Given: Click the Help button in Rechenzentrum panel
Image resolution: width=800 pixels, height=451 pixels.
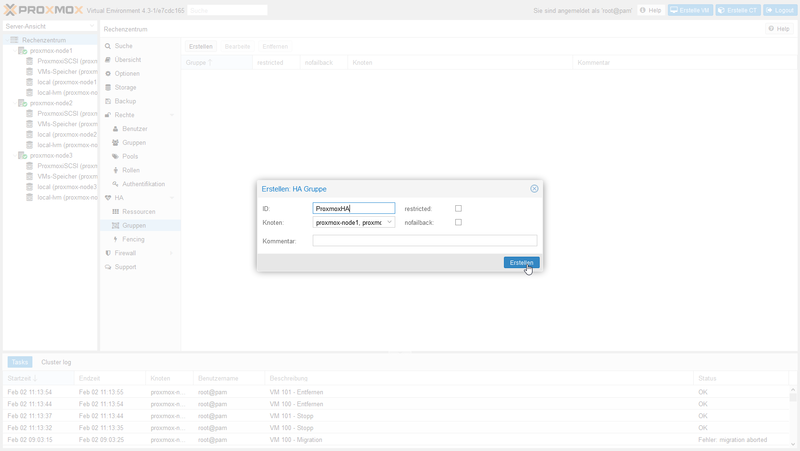Looking at the screenshot, I should point(779,29).
